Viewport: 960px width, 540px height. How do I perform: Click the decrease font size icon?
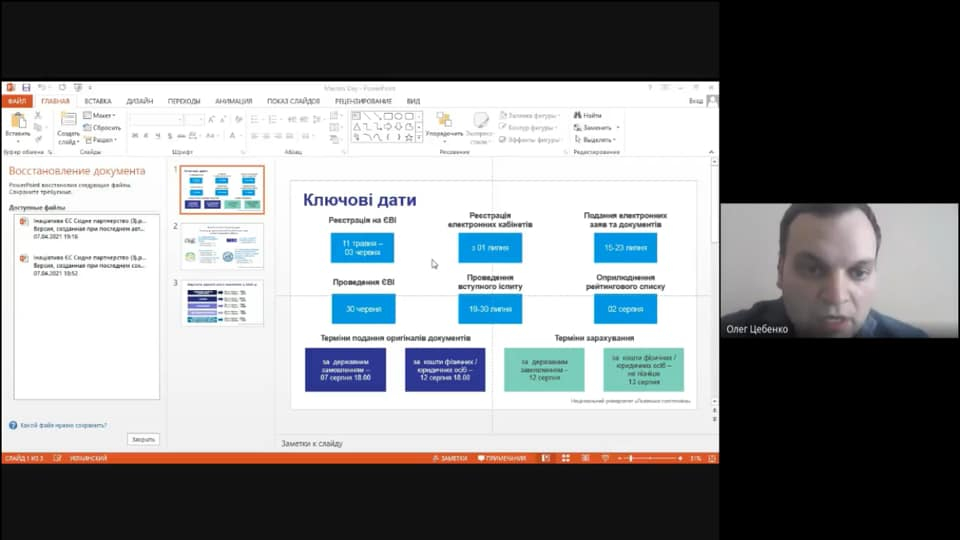point(223,119)
